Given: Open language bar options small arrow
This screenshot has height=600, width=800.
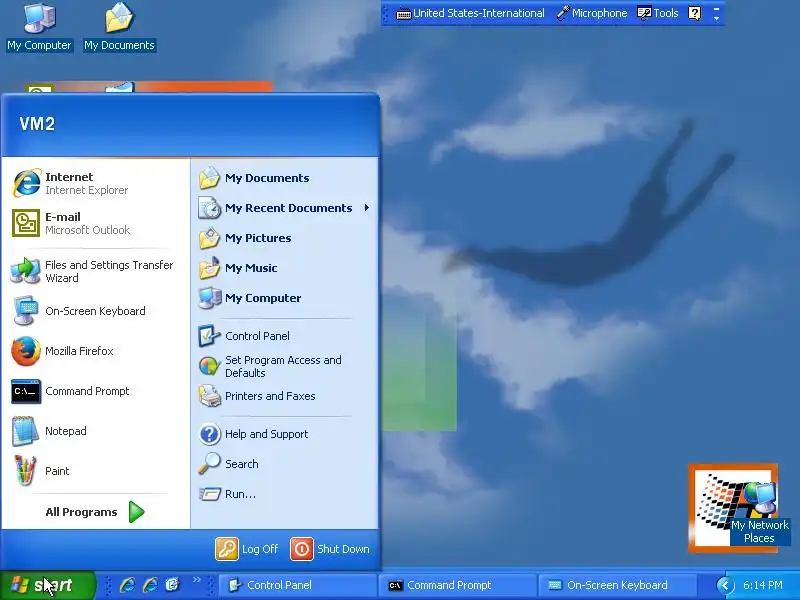Looking at the screenshot, I should pos(716,18).
